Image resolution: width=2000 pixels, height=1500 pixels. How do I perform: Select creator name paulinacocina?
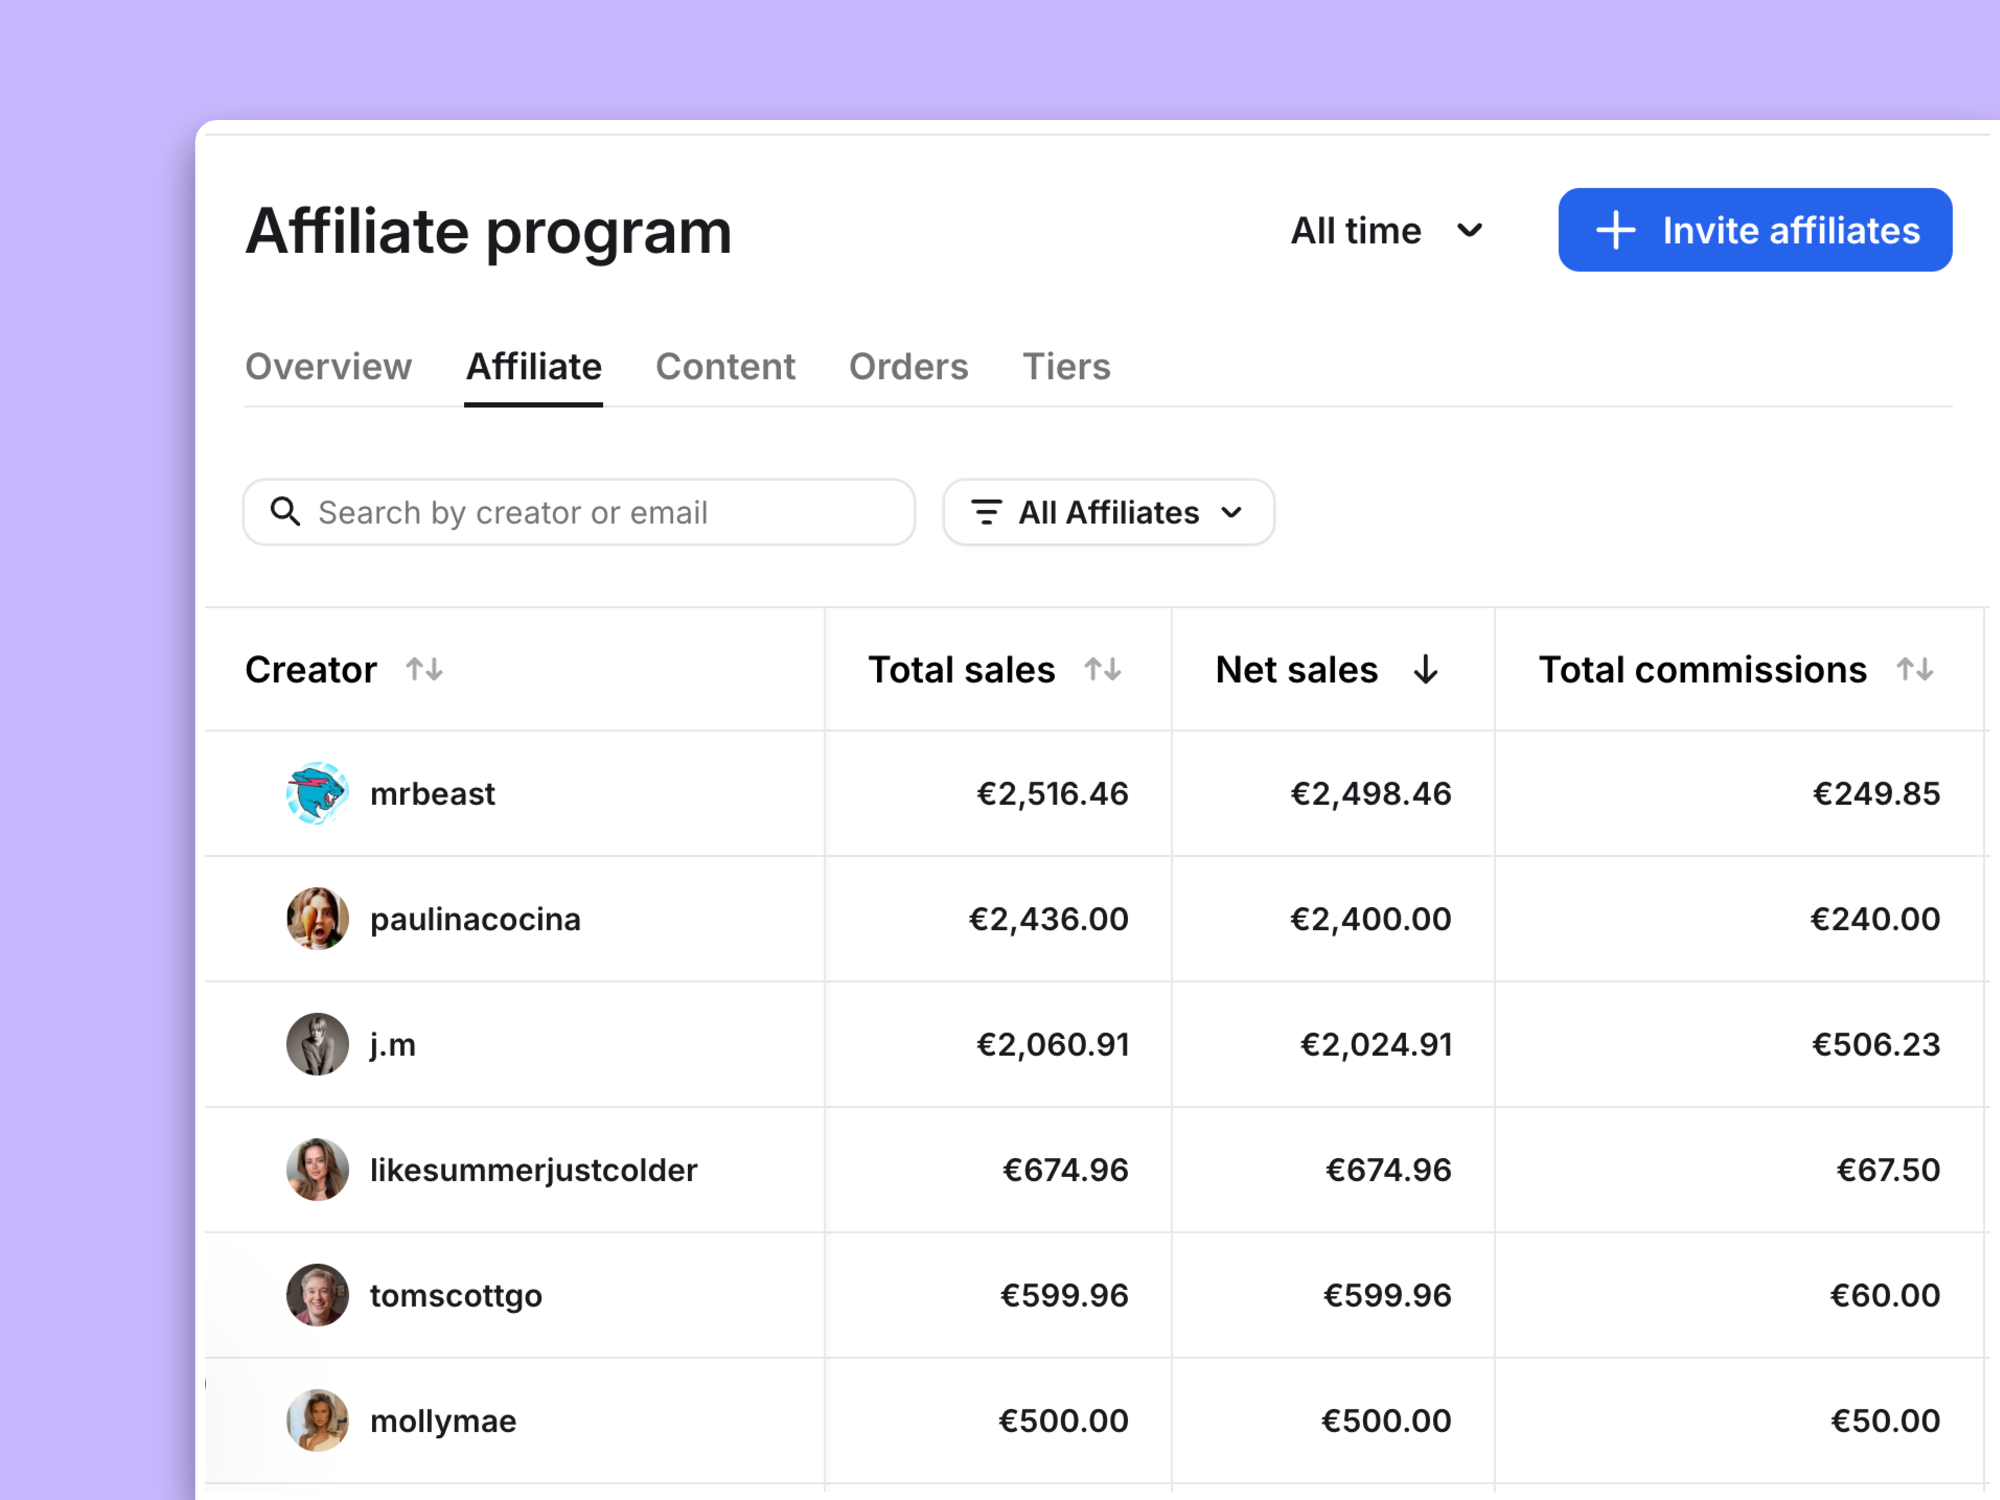[475, 919]
